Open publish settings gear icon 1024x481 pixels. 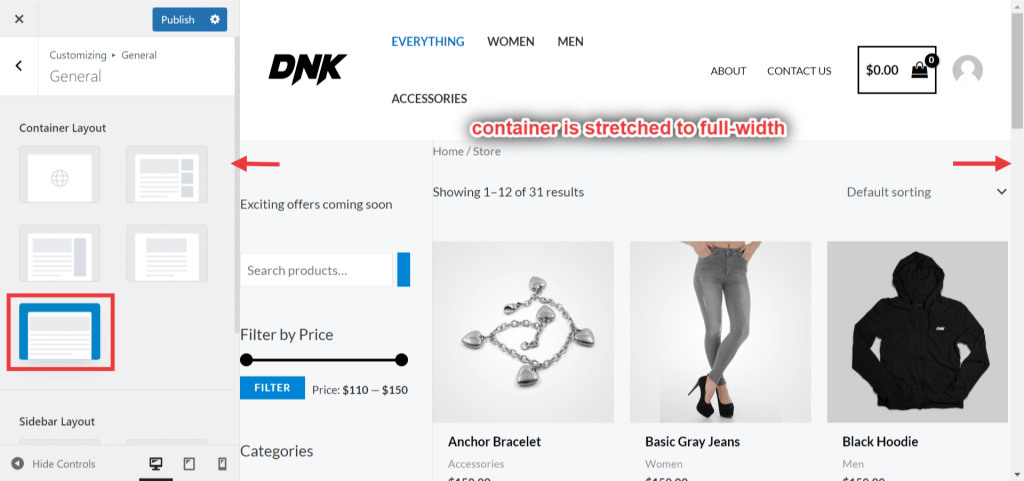pyautogui.click(x=215, y=20)
